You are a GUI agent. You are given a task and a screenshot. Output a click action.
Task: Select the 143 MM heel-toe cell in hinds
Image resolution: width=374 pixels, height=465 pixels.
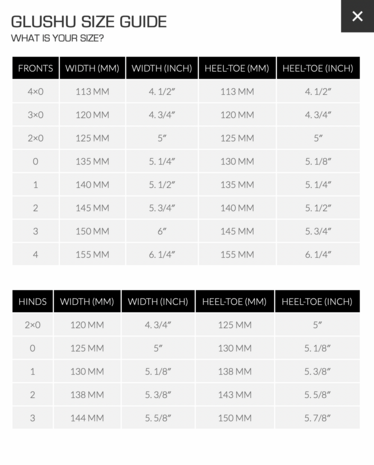(x=235, y=395)
